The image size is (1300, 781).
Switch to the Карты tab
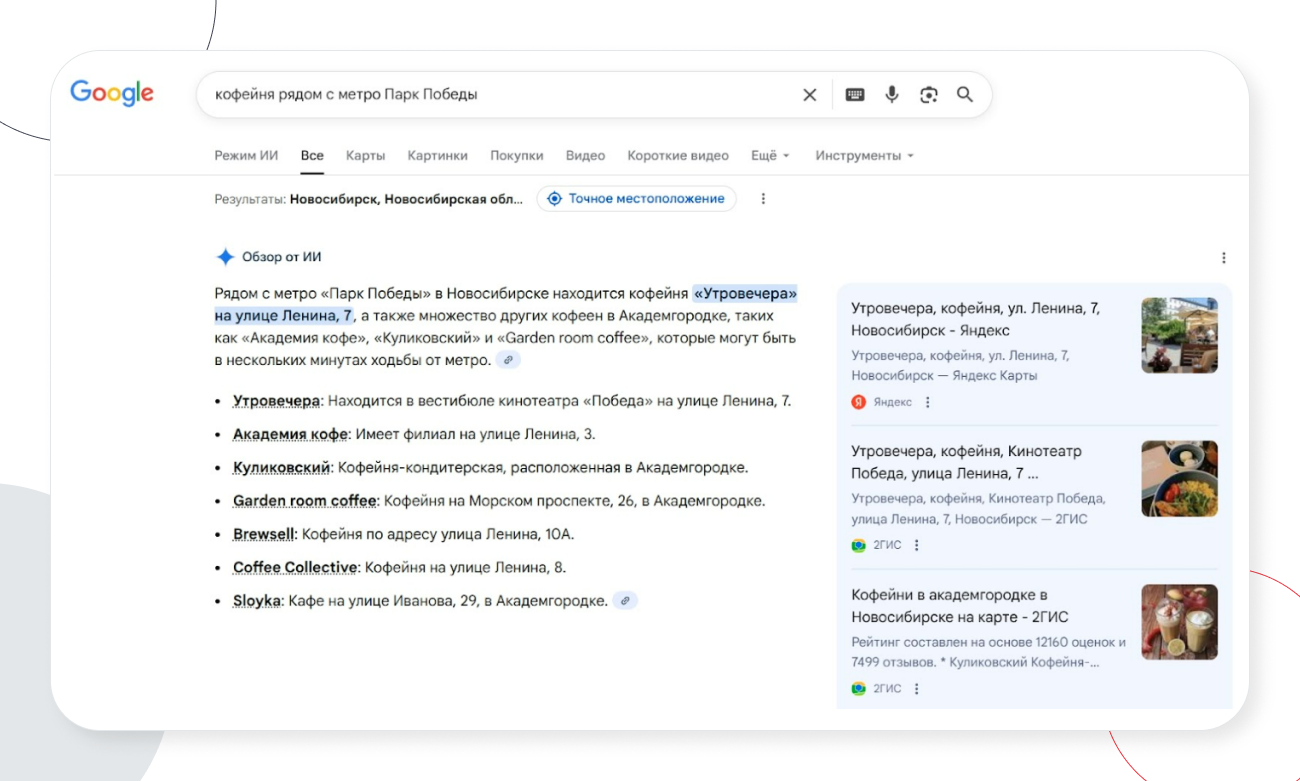[365, 156]
